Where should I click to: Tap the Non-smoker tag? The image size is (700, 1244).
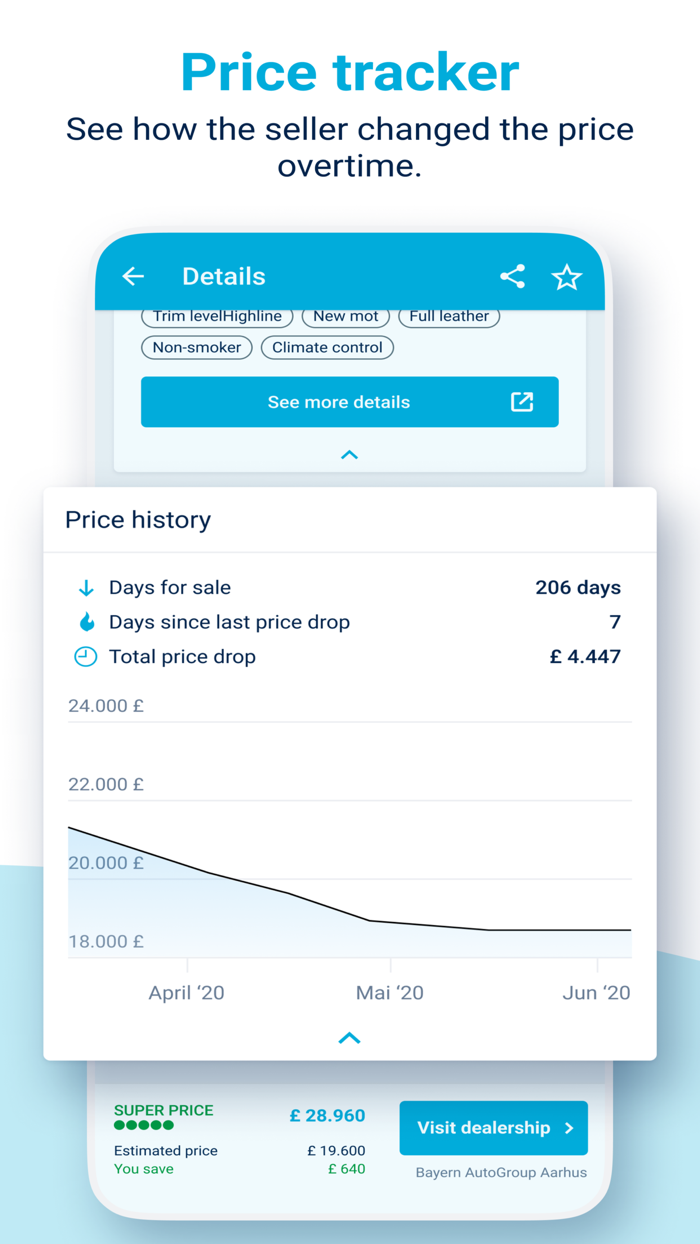[x=197, y=348]
